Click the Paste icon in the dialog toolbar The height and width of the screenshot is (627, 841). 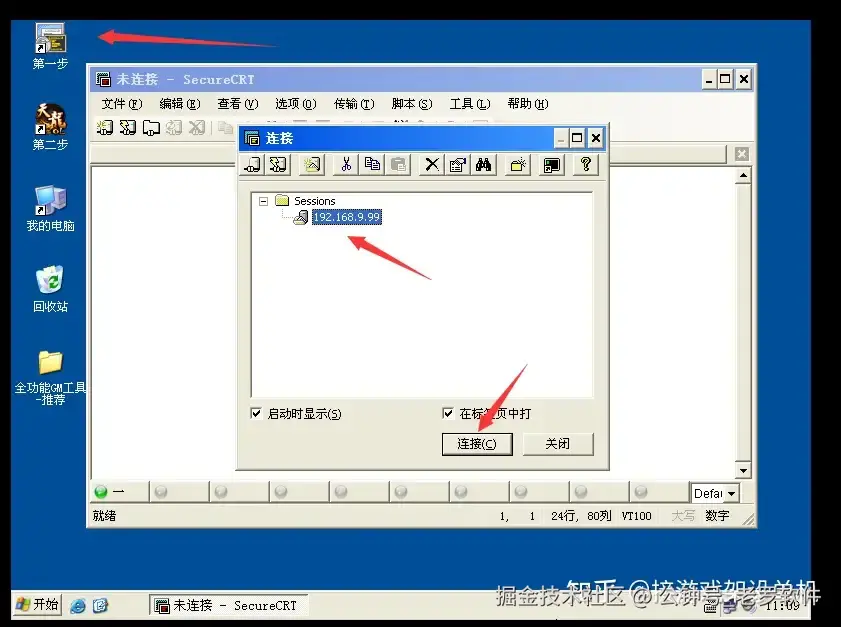[398, 164]
